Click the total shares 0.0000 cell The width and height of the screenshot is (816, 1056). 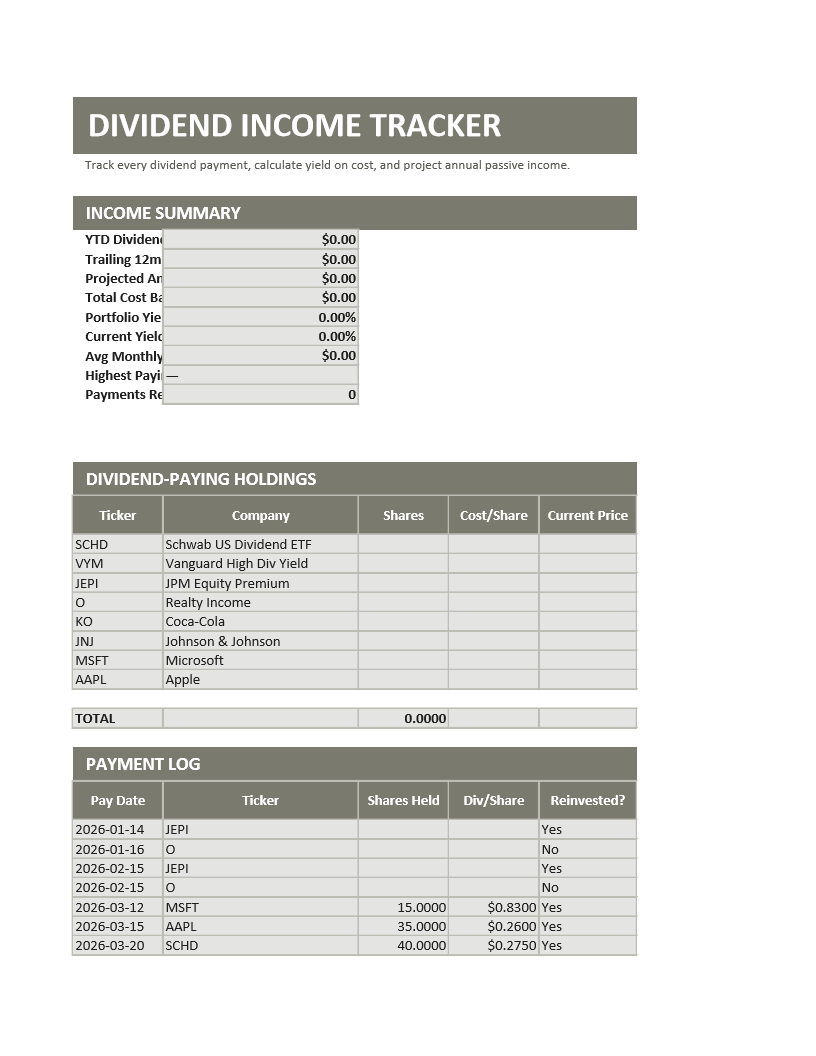point(403,719)
